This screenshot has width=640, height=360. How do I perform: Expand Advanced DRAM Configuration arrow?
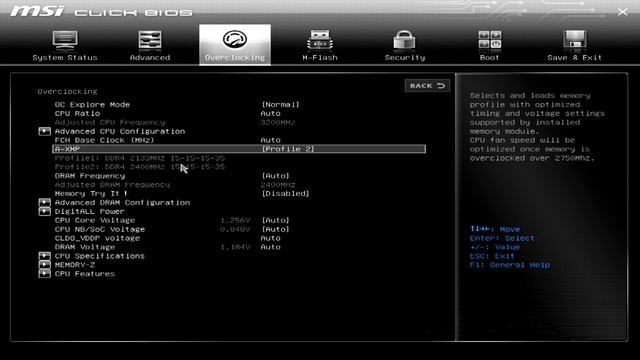point(44,202)
